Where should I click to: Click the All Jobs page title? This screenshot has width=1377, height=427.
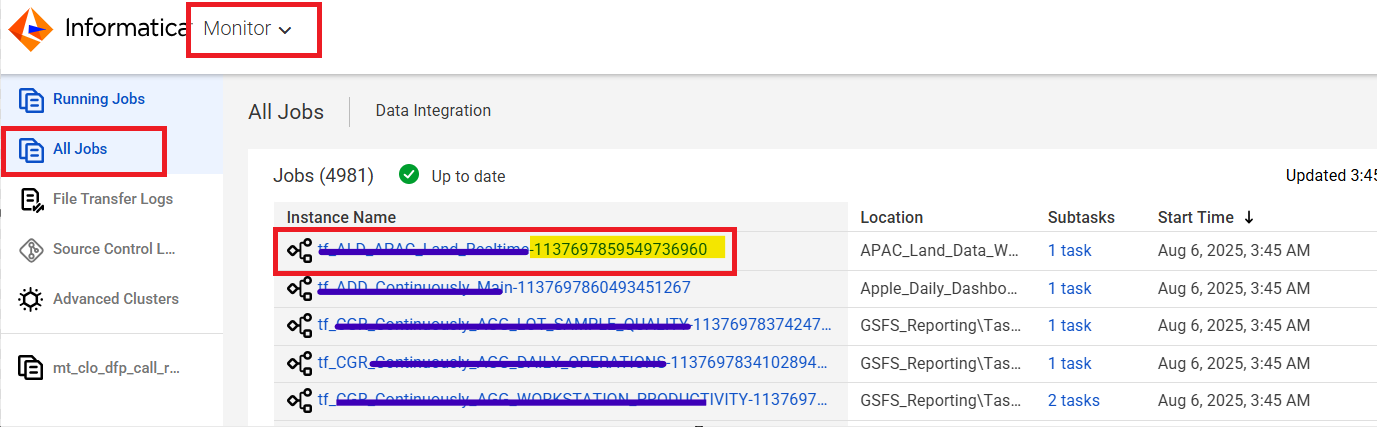pyautogui.click(x=286, y=111)
